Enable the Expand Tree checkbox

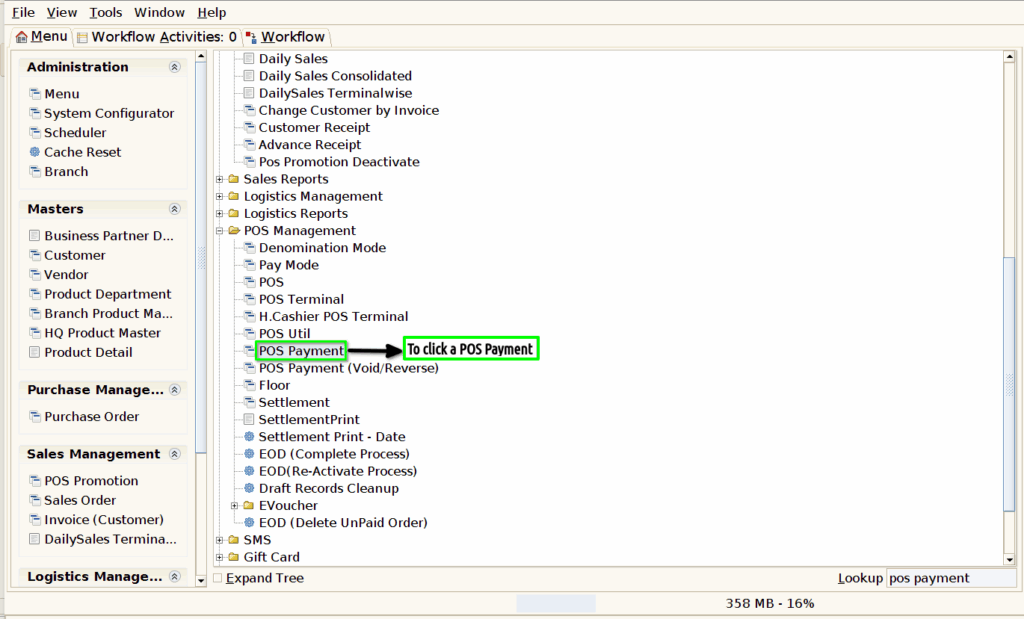[218, 578]
